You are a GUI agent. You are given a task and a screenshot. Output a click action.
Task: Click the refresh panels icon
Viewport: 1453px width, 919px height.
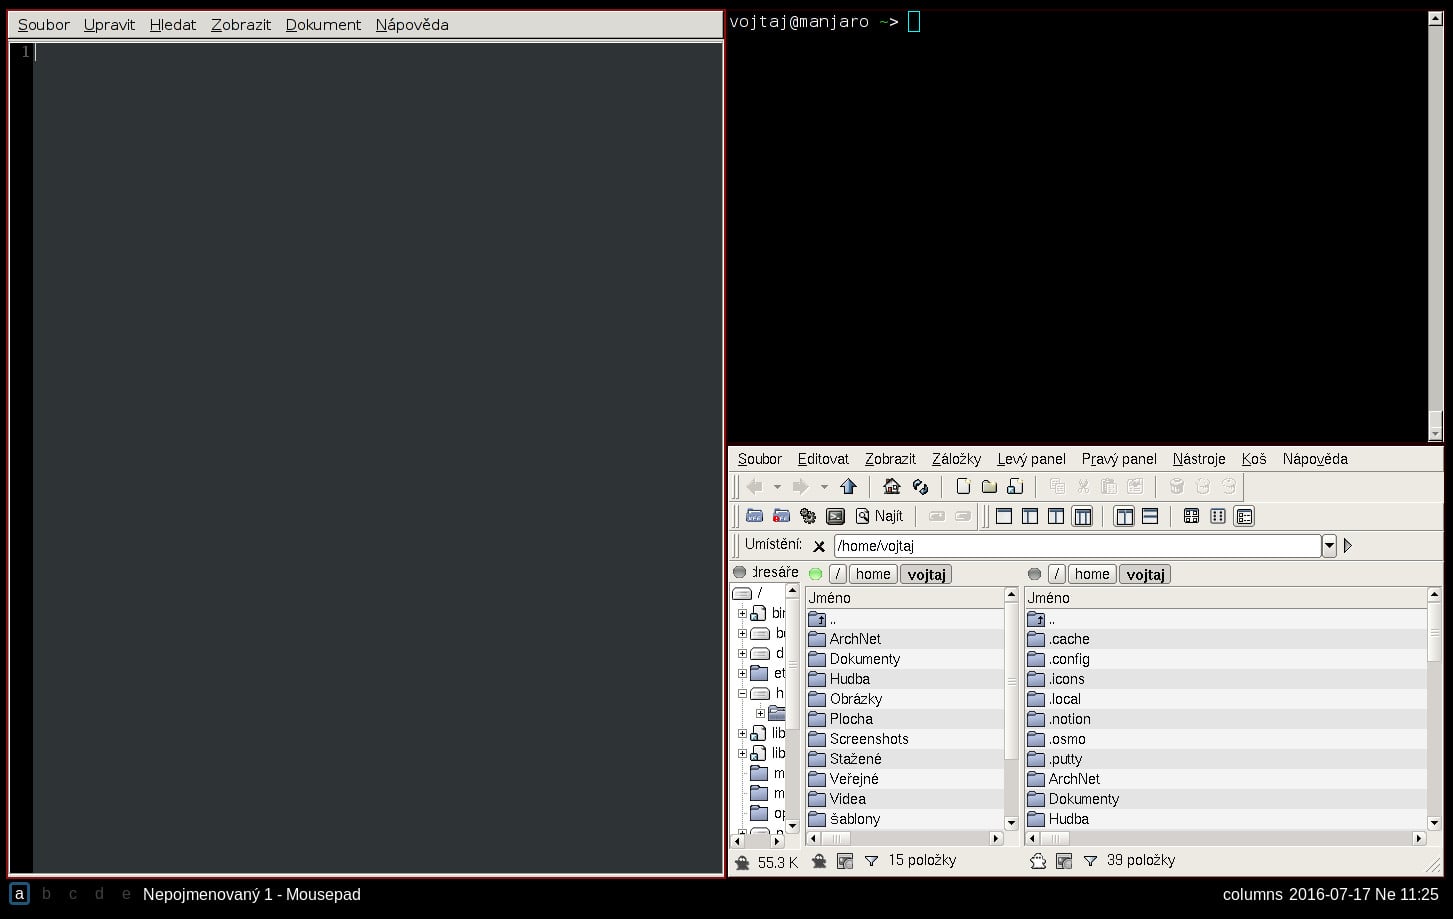pos(920,487)
